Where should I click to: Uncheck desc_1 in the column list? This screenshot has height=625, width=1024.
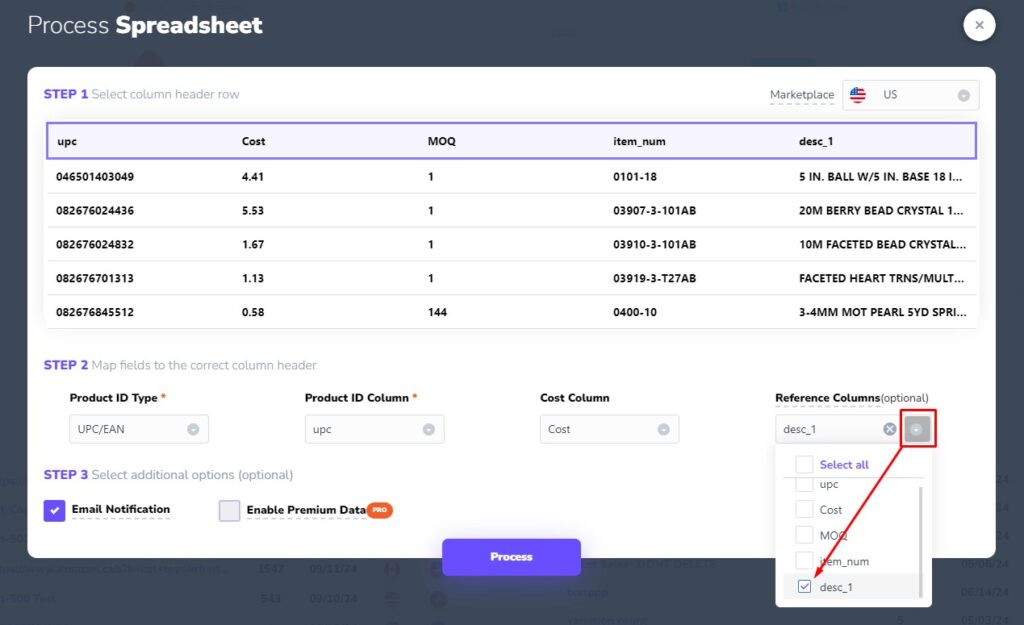803,586
